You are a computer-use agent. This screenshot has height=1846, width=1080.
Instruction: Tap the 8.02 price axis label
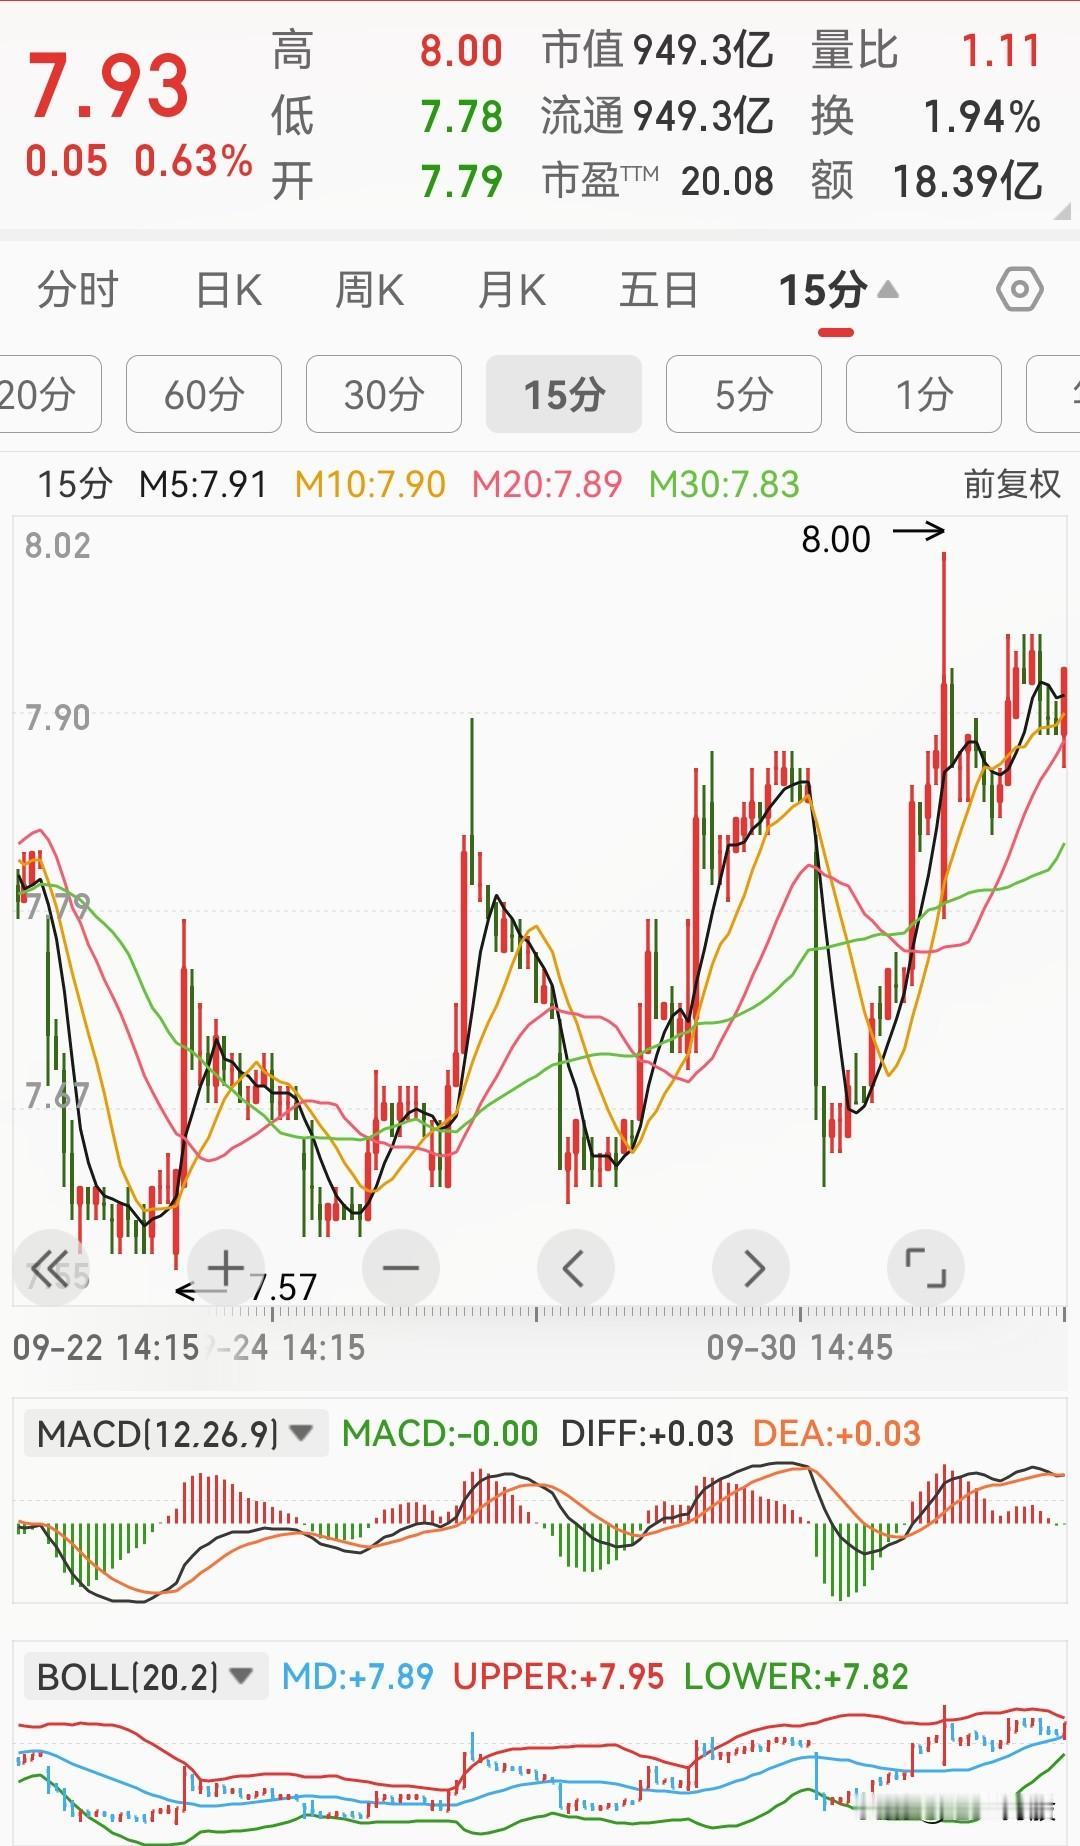[58, 546]
